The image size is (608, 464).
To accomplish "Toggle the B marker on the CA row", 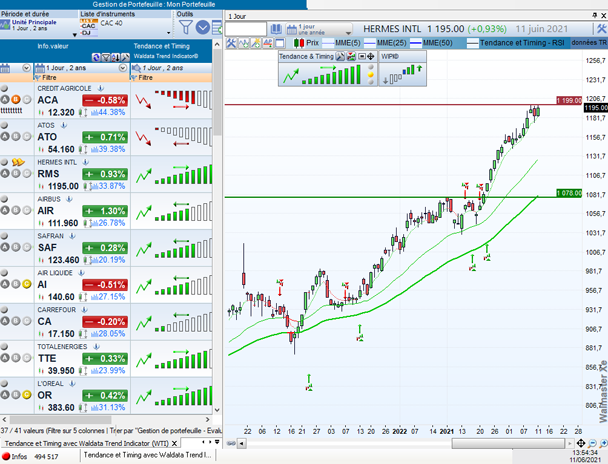I will (x=16, y=321).
